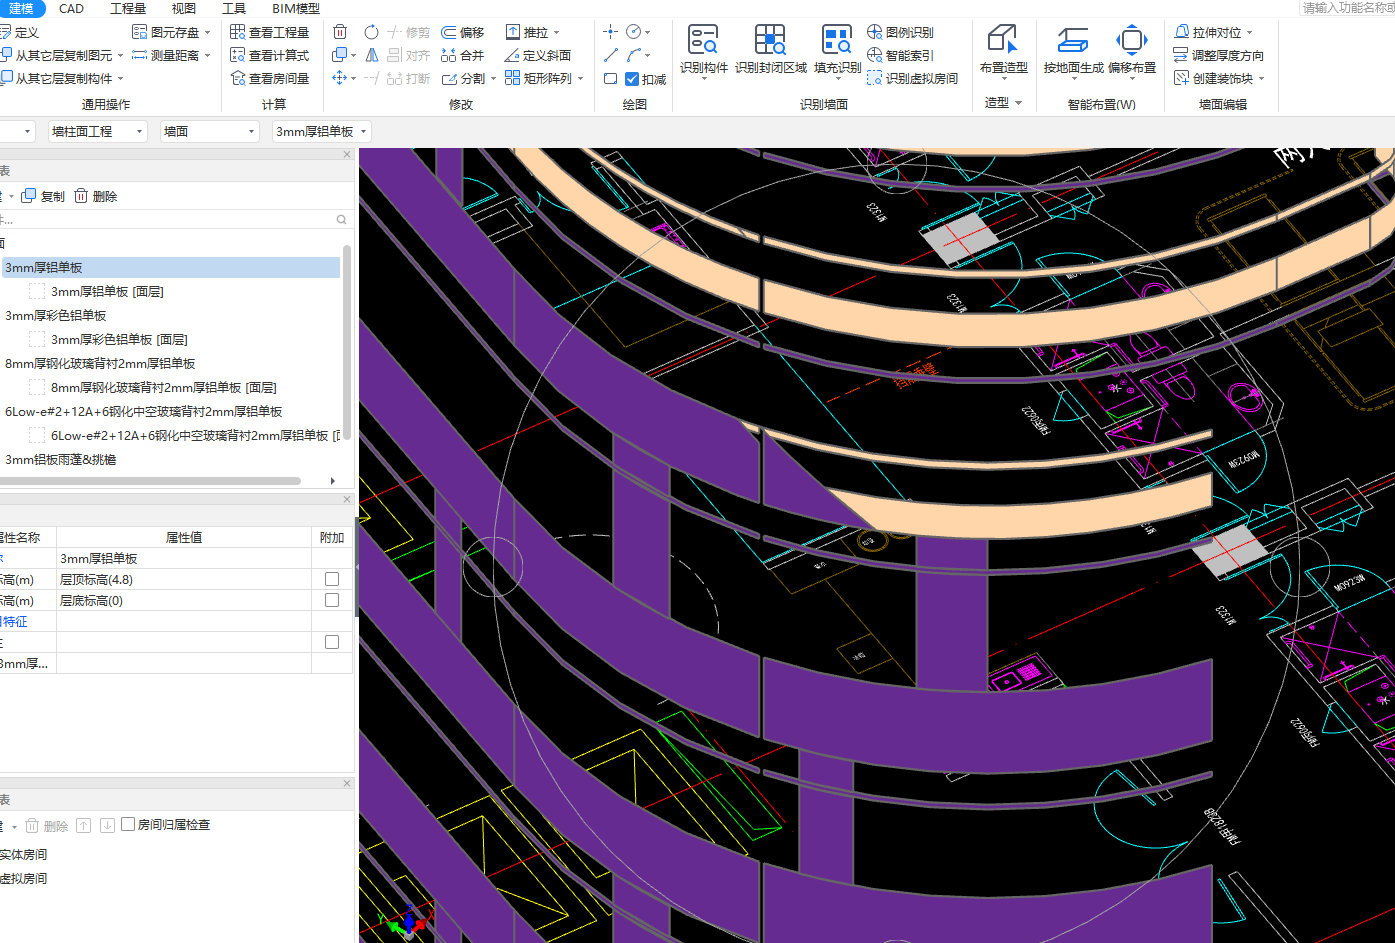Switch to the 工程量 ribbon tab

tap(127, 8)
